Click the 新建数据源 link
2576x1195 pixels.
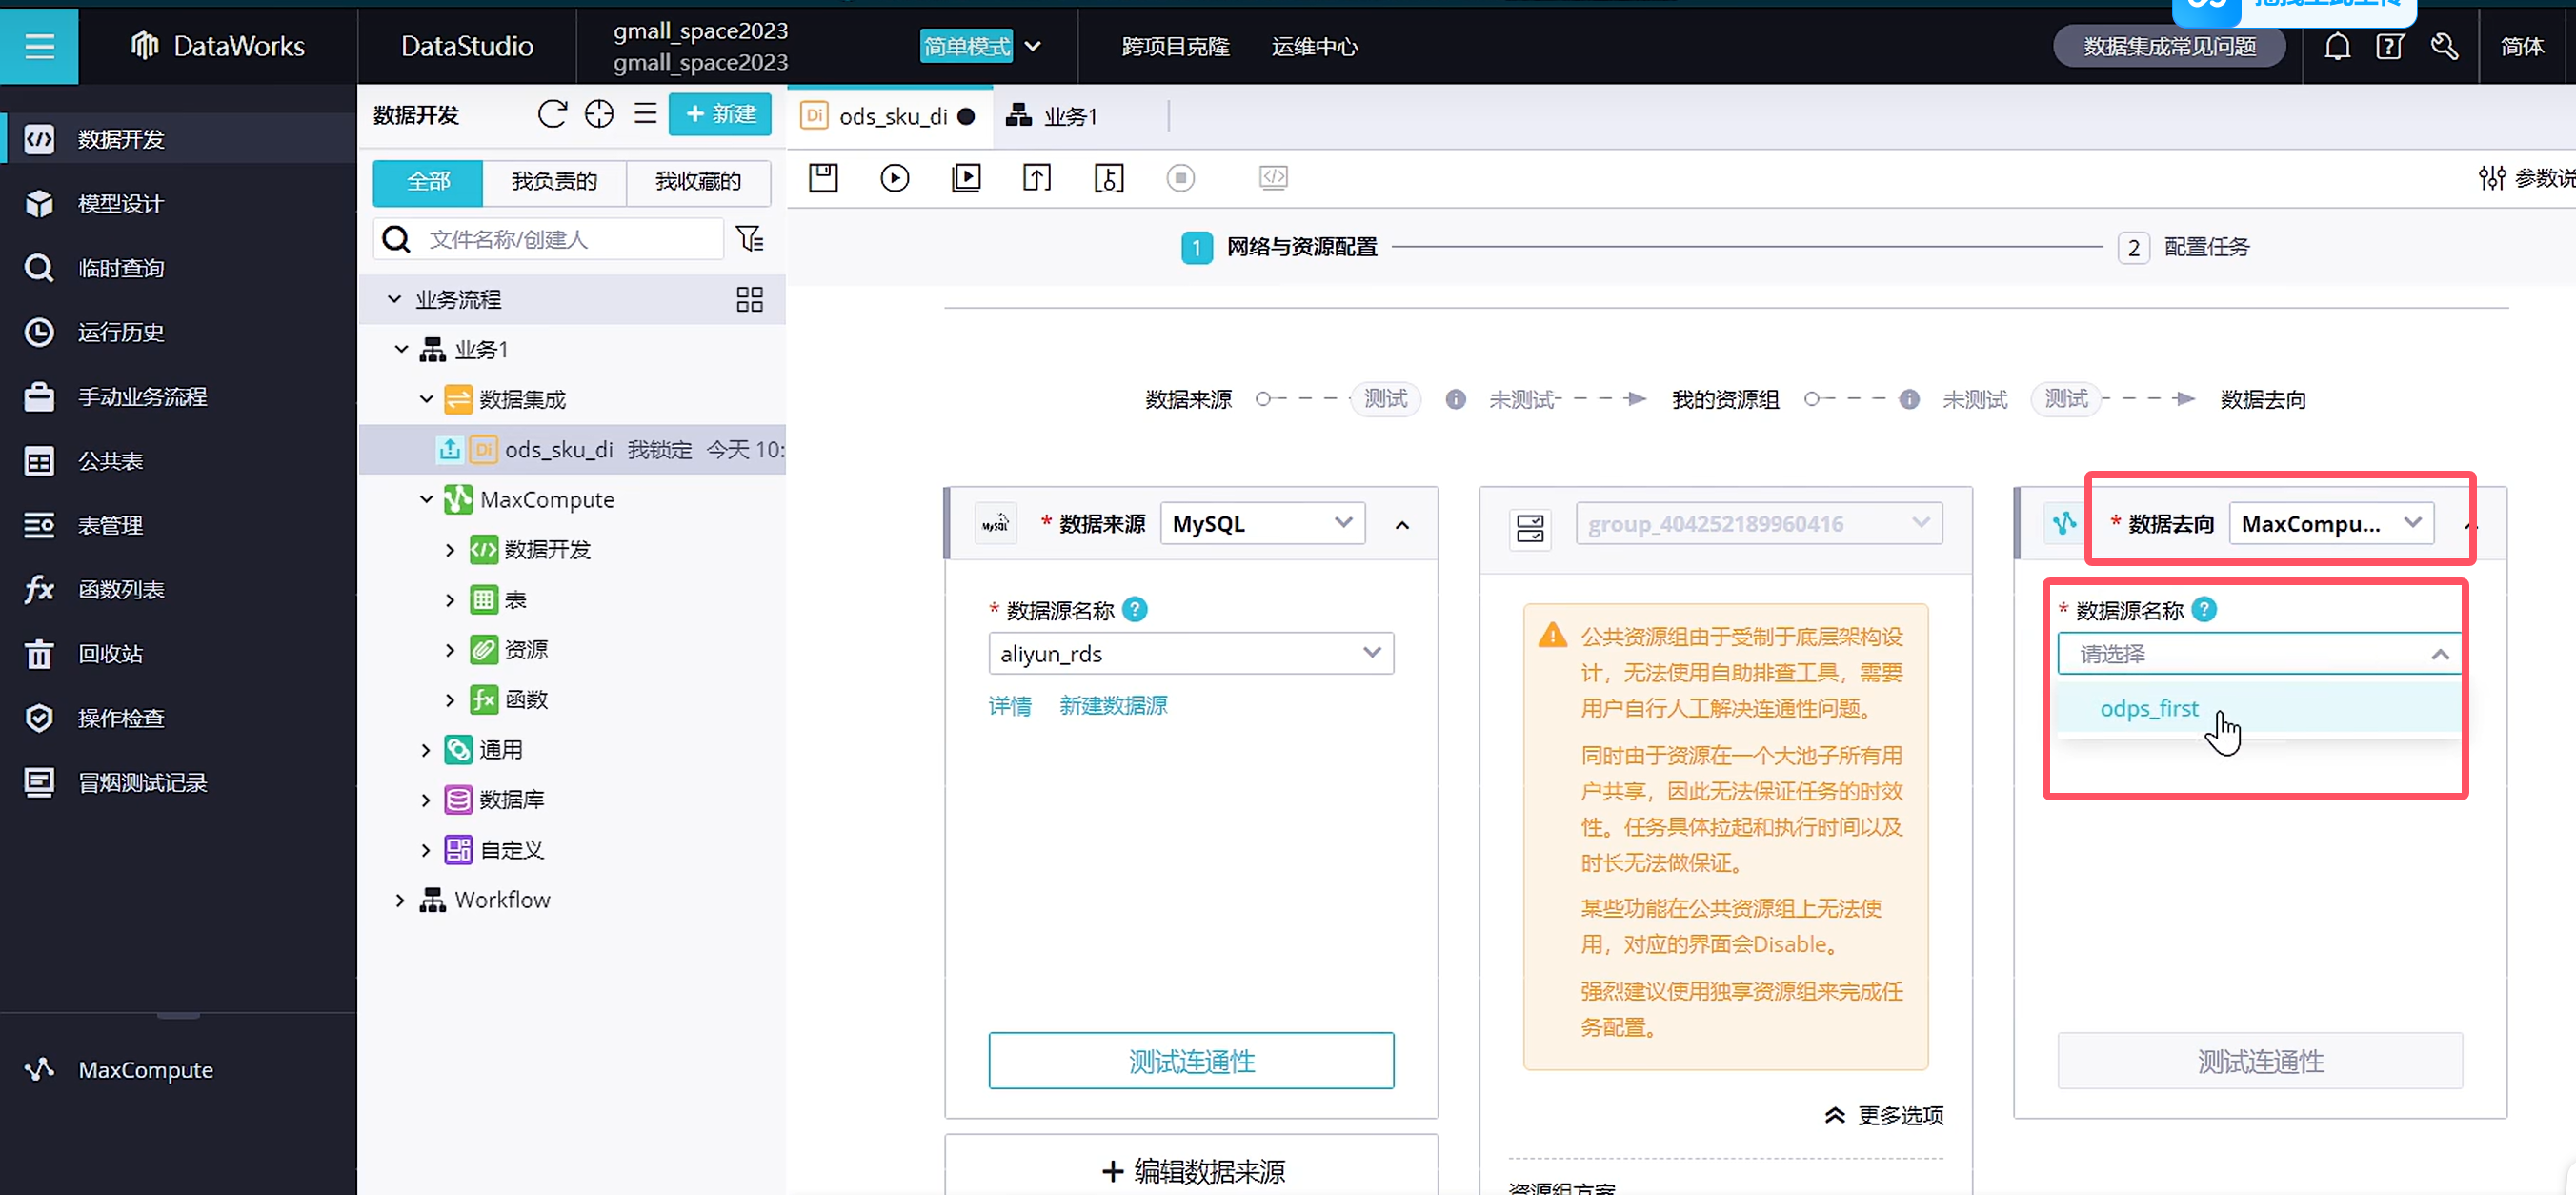point(1113,705)
